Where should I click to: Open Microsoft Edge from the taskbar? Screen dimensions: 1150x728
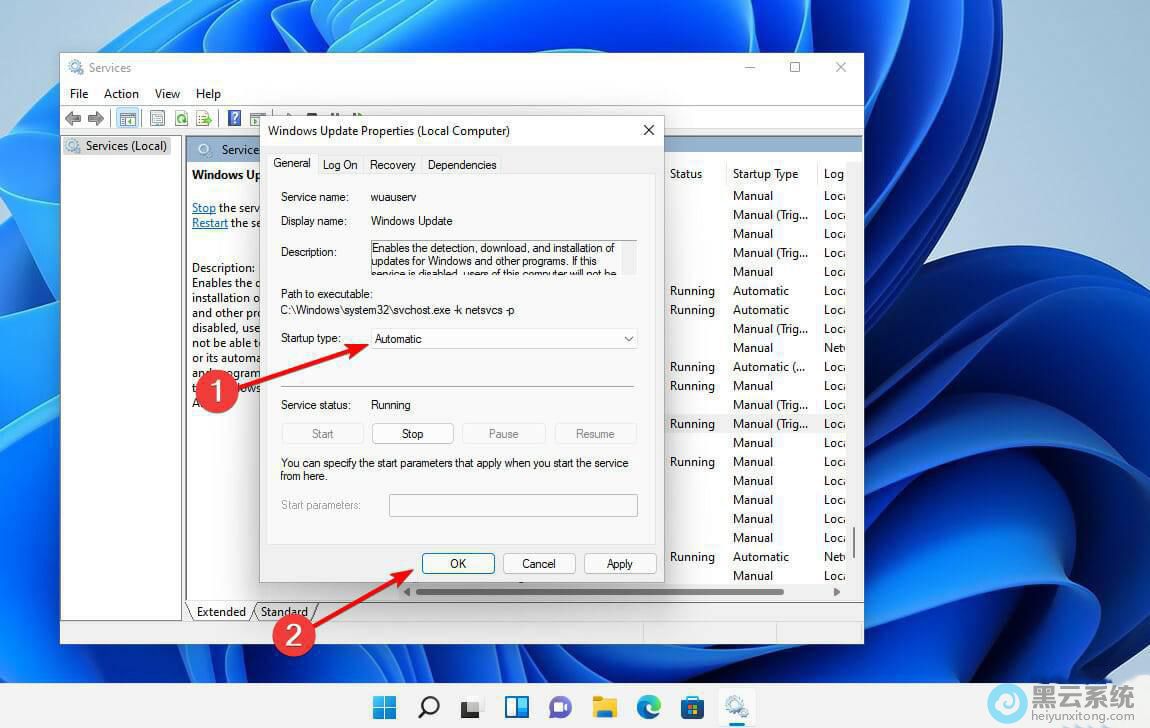click(648, 708)
